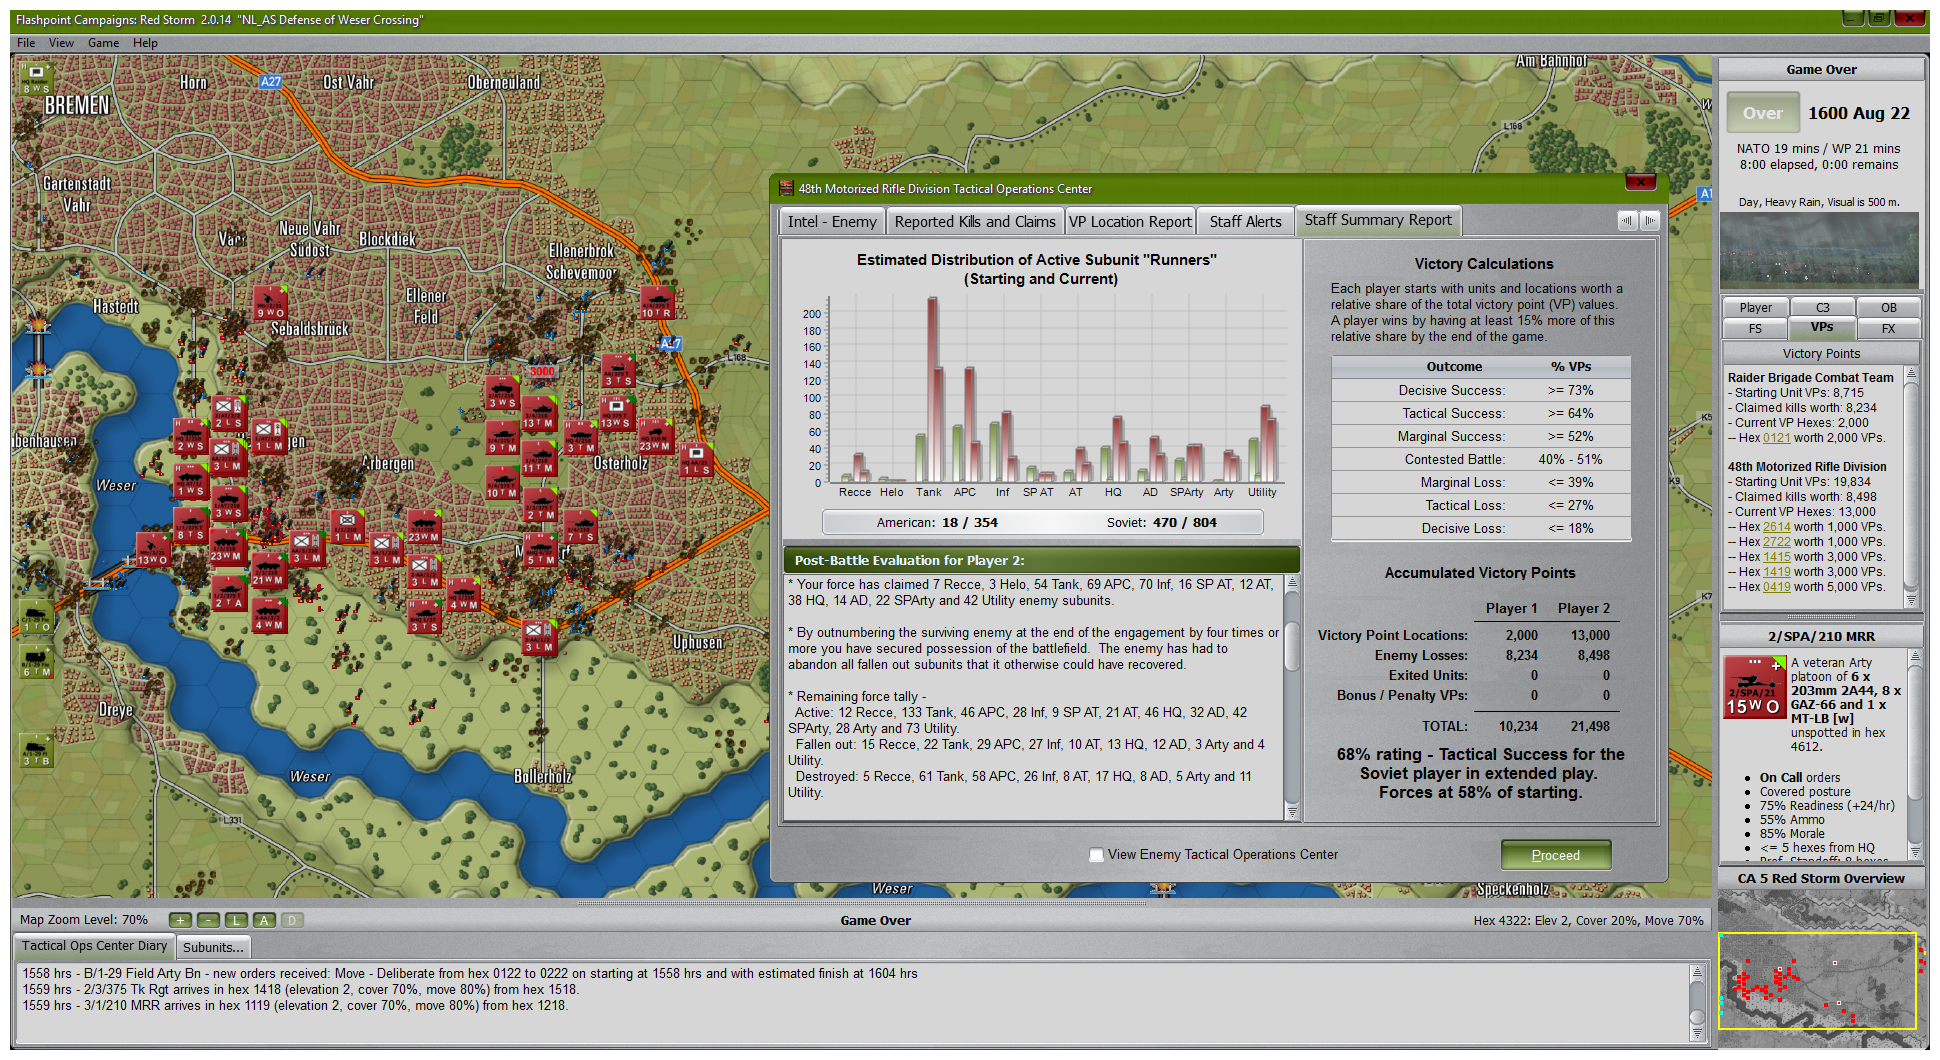1940x1060 pixels.
Task: Select the Mtr/2/21 mortar unit near Sebaldsbrück
Action: [x=270, y=302]
